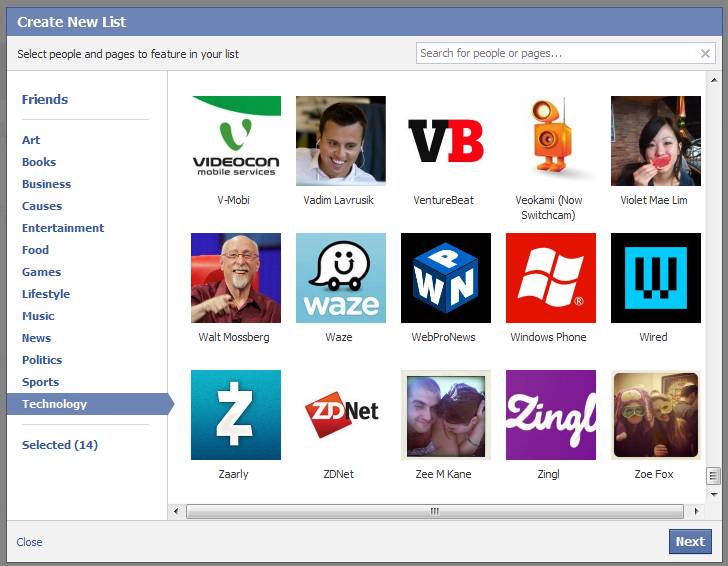Click the vertical scrollbar thumb
The image size is (728, 566).
coord(713,475)
